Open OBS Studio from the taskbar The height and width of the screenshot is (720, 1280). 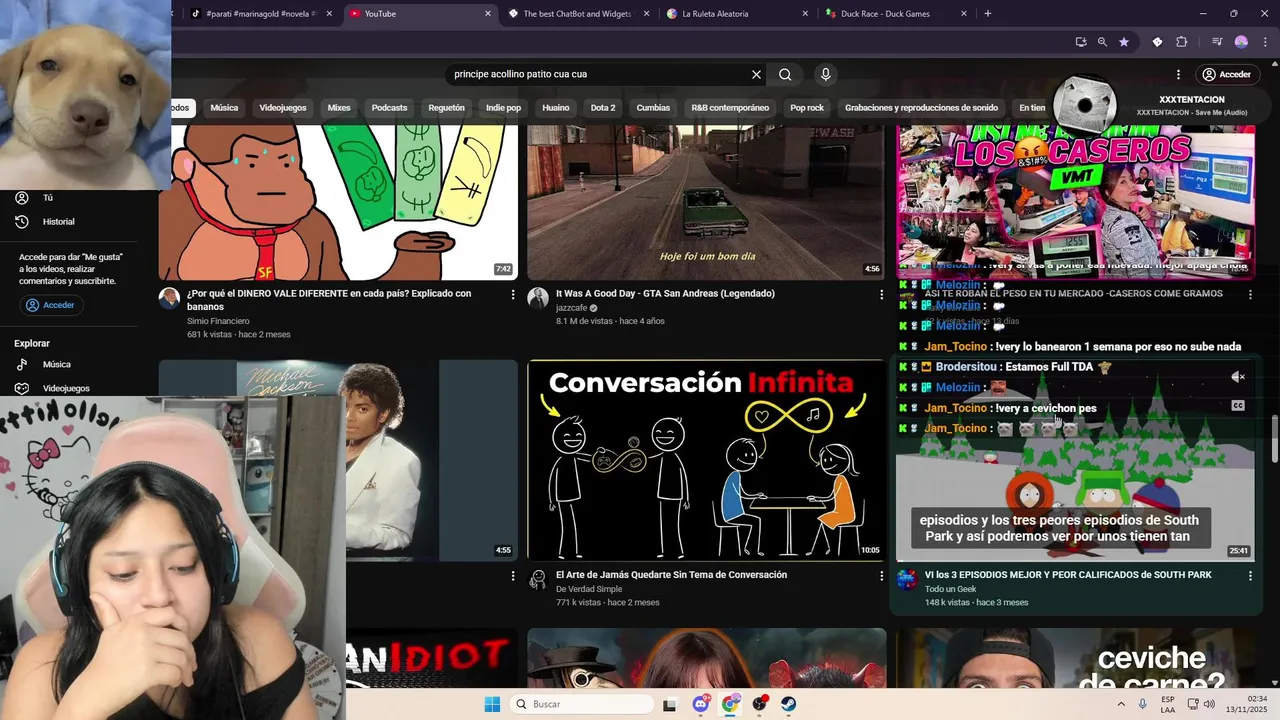click(760, 704)
